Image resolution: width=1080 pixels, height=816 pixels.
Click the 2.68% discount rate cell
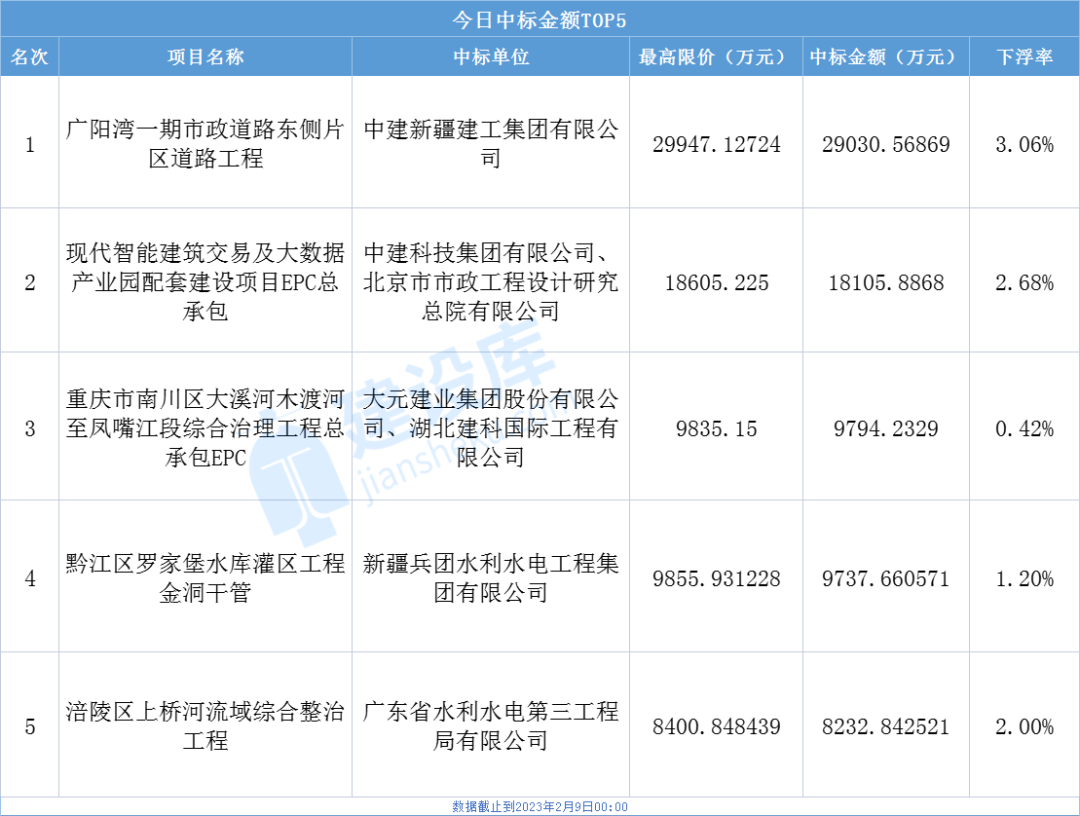tap(1024, 283)
